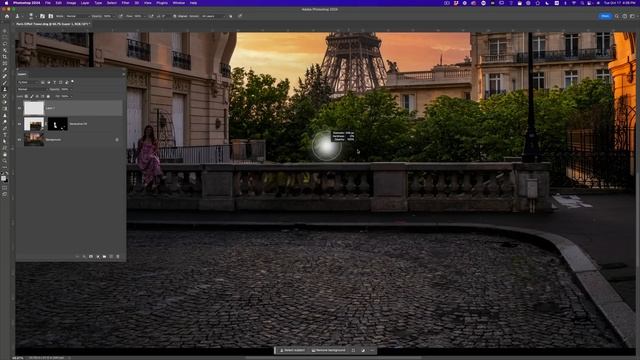Screen dimensions: 640x360
Task: Open the brush Mode dropdown in options bar
Action: (x=77, y=16)
